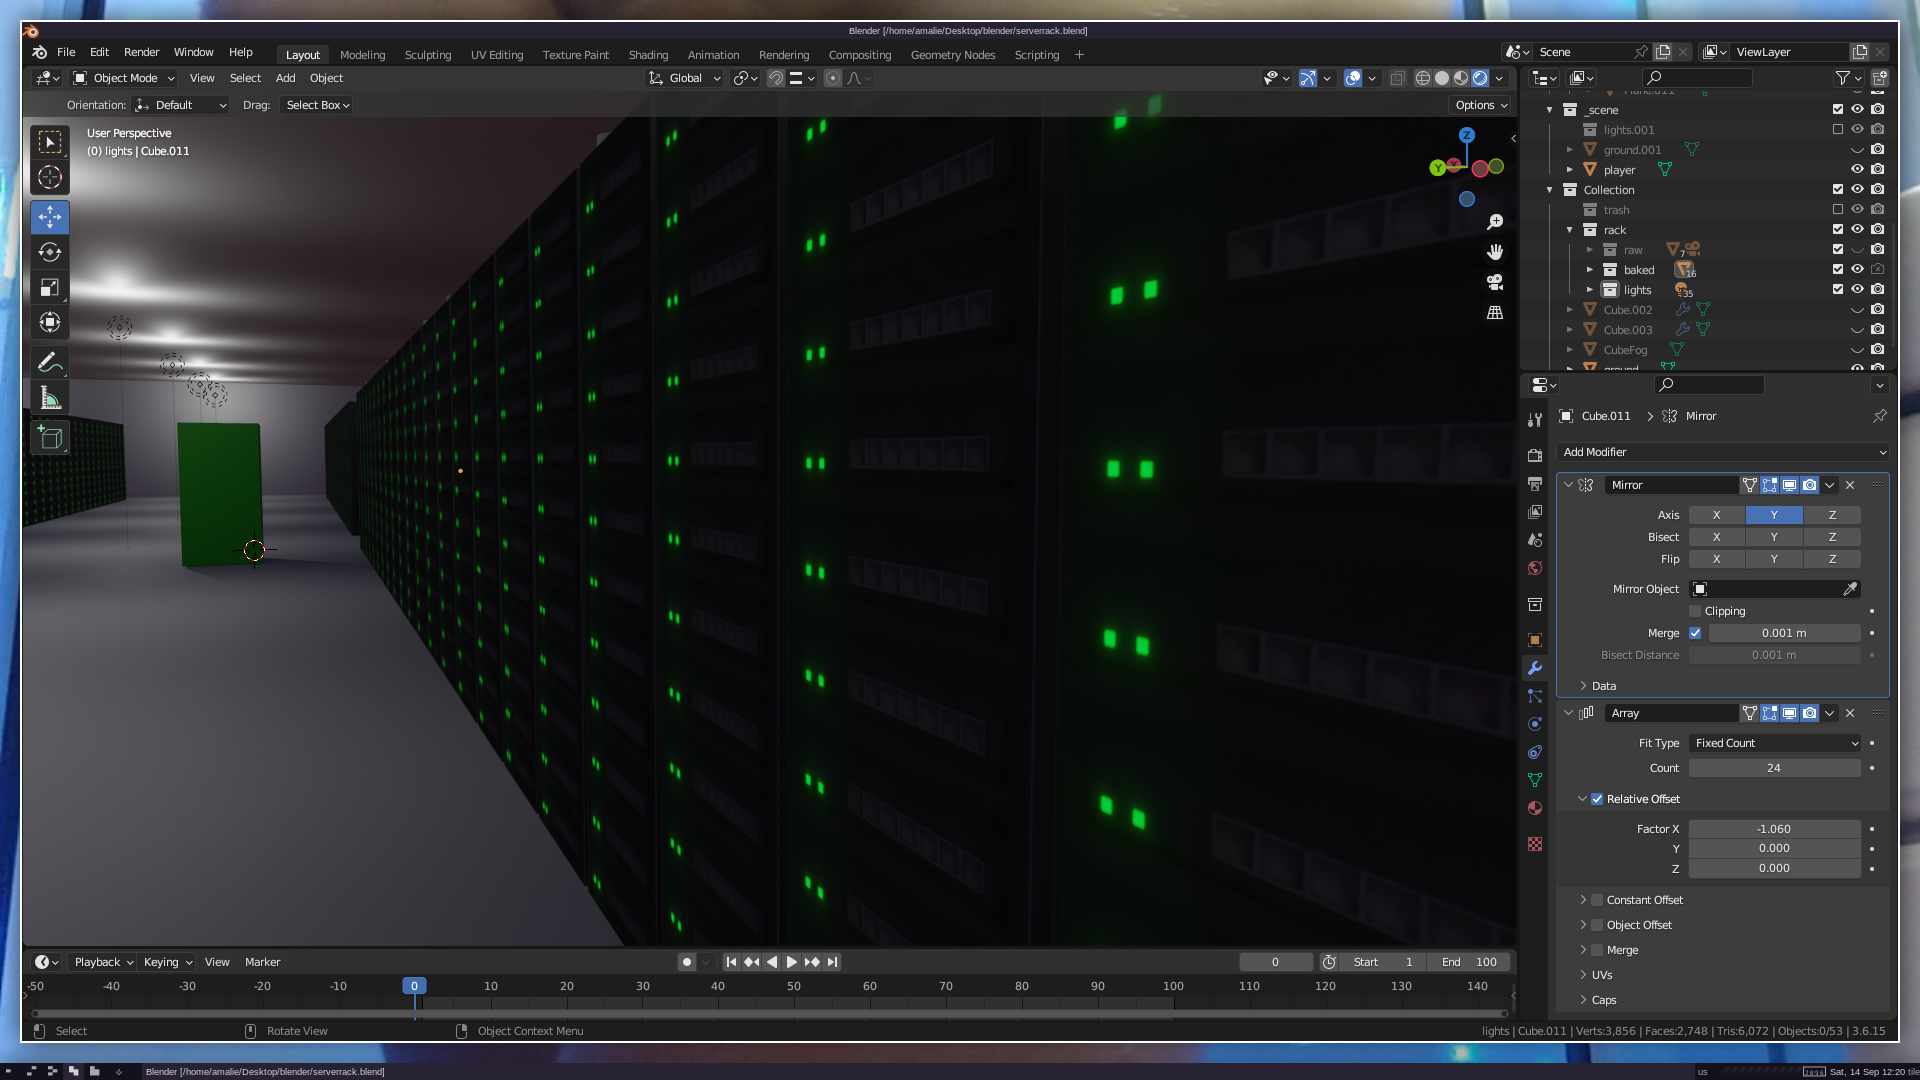The width and height of the screenshot is (1920, 1080).
Task: Open Material properties tab icon
Action: pyautogui.click(x=1535, y=808)
